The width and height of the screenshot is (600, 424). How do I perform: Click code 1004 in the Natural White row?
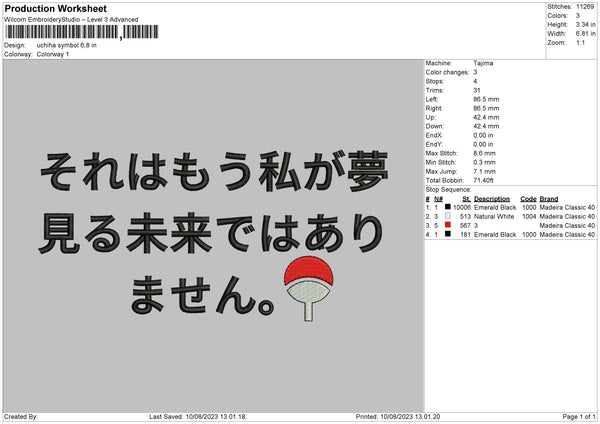point(529,217)
